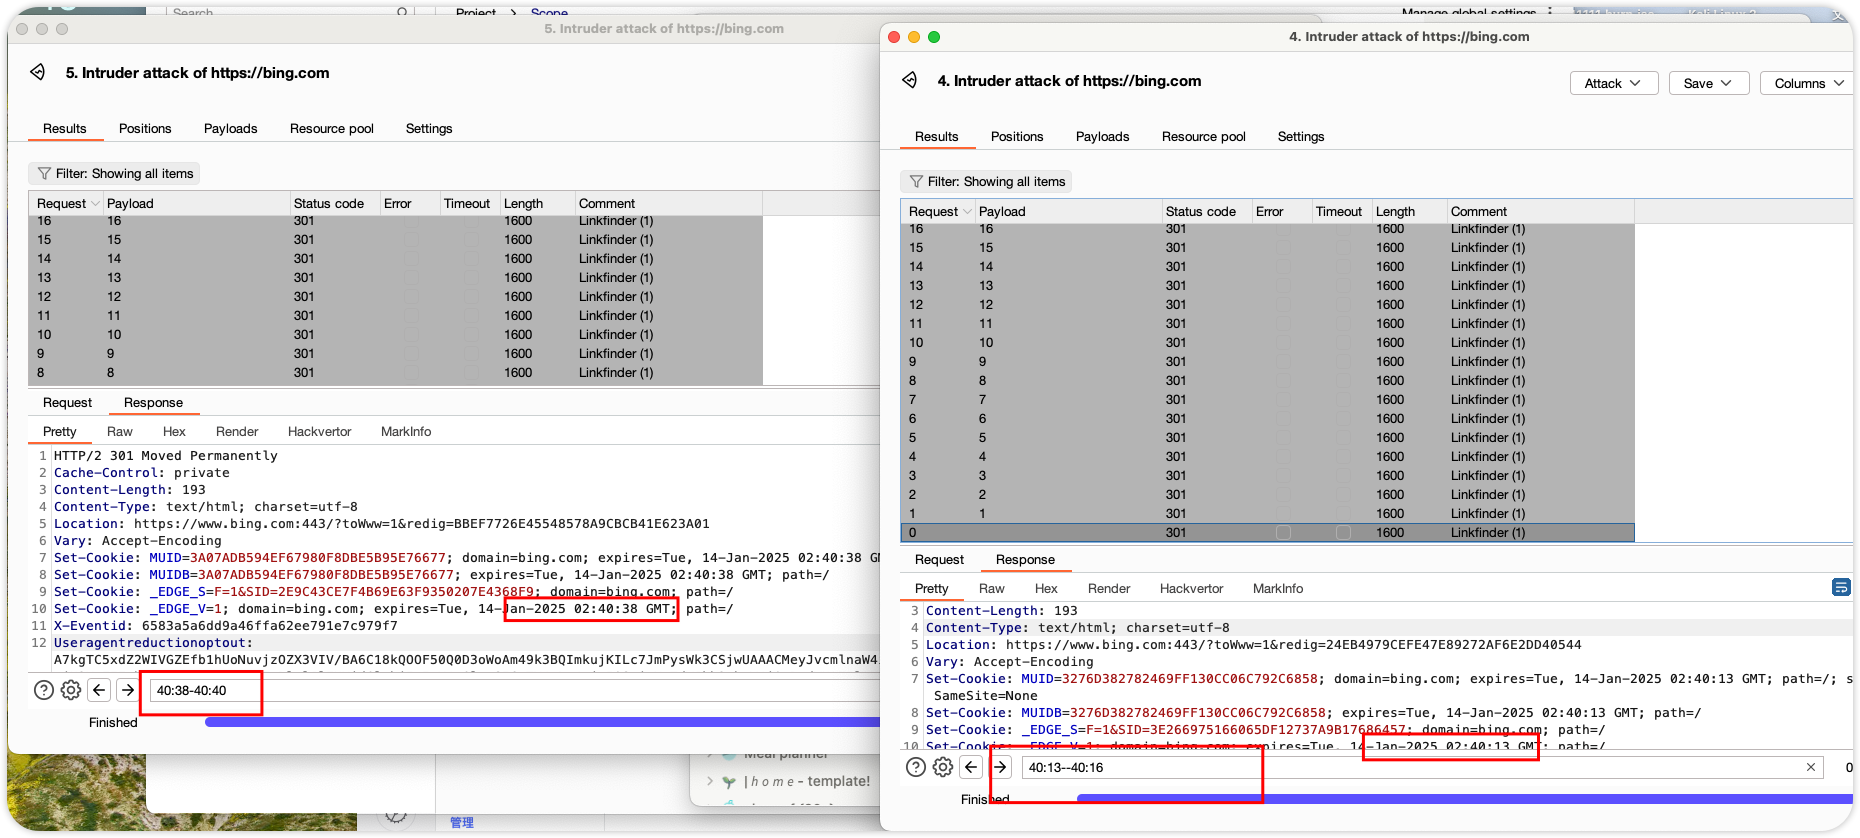
Task: Switch to Hex view in attack 5 response
Action: click(175, 432)
